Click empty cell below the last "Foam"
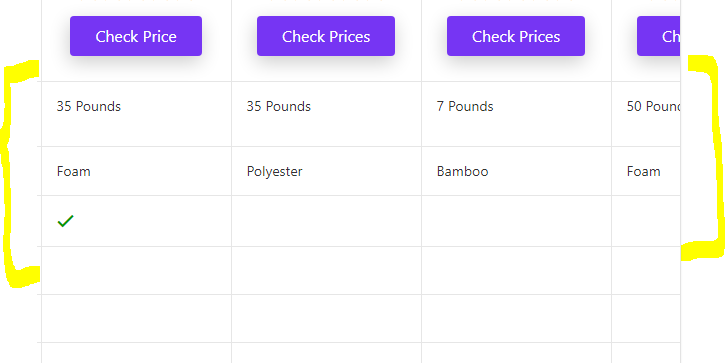The height and width of the screenshot is (363, 725). point(646,221)
